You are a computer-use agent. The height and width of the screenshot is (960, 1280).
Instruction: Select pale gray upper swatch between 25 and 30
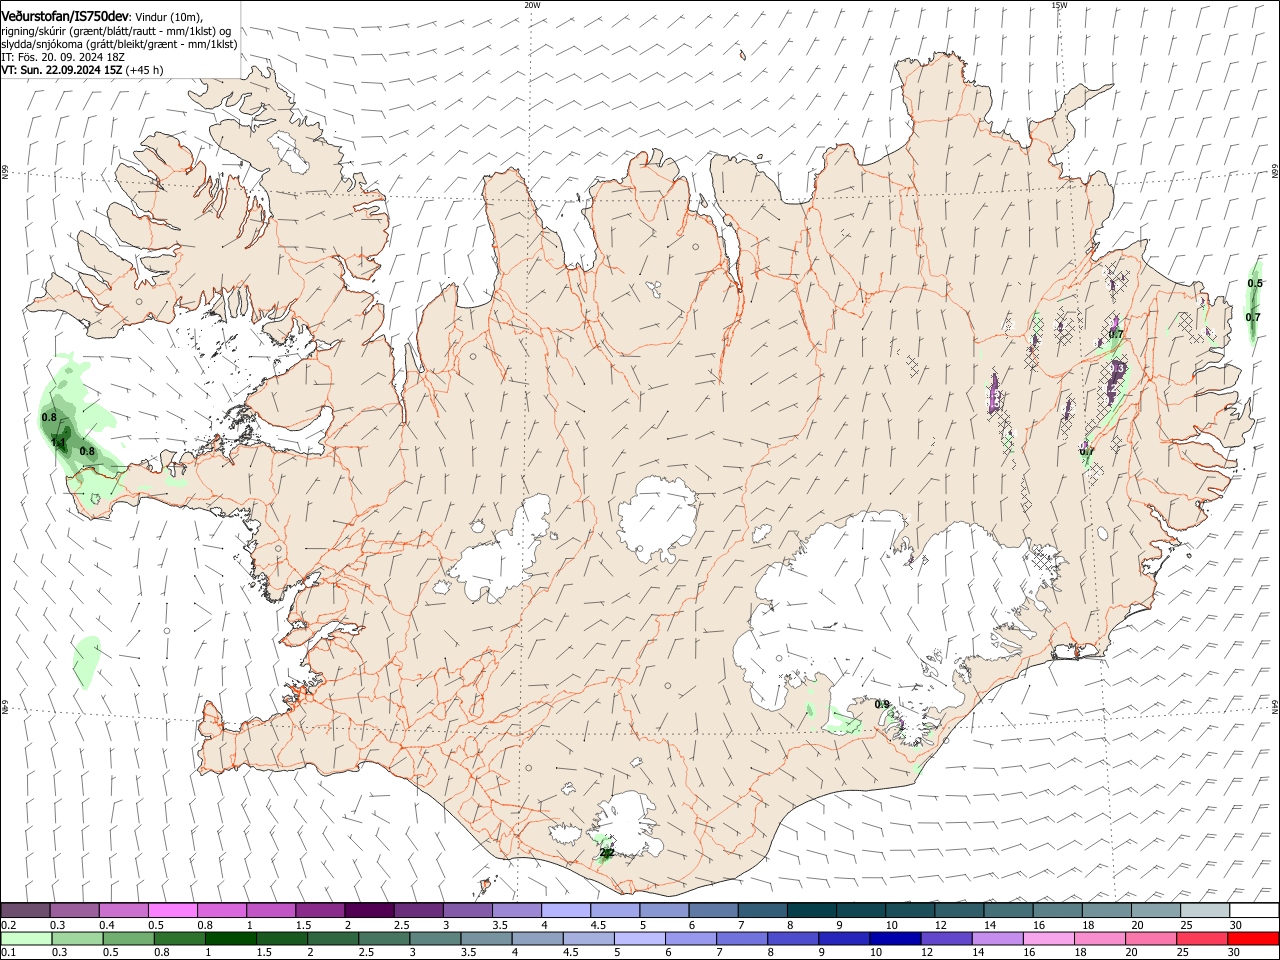click(1205, 910)
